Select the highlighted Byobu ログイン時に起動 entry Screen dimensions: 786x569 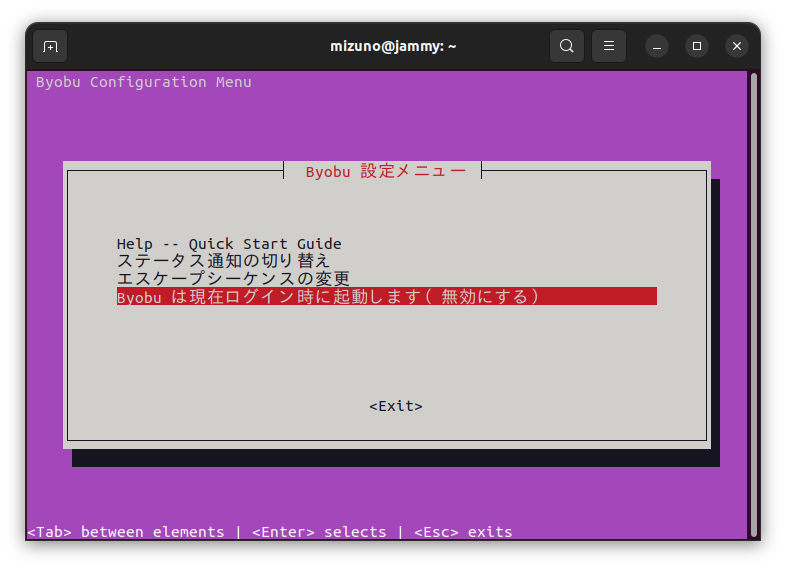(386, 296)
